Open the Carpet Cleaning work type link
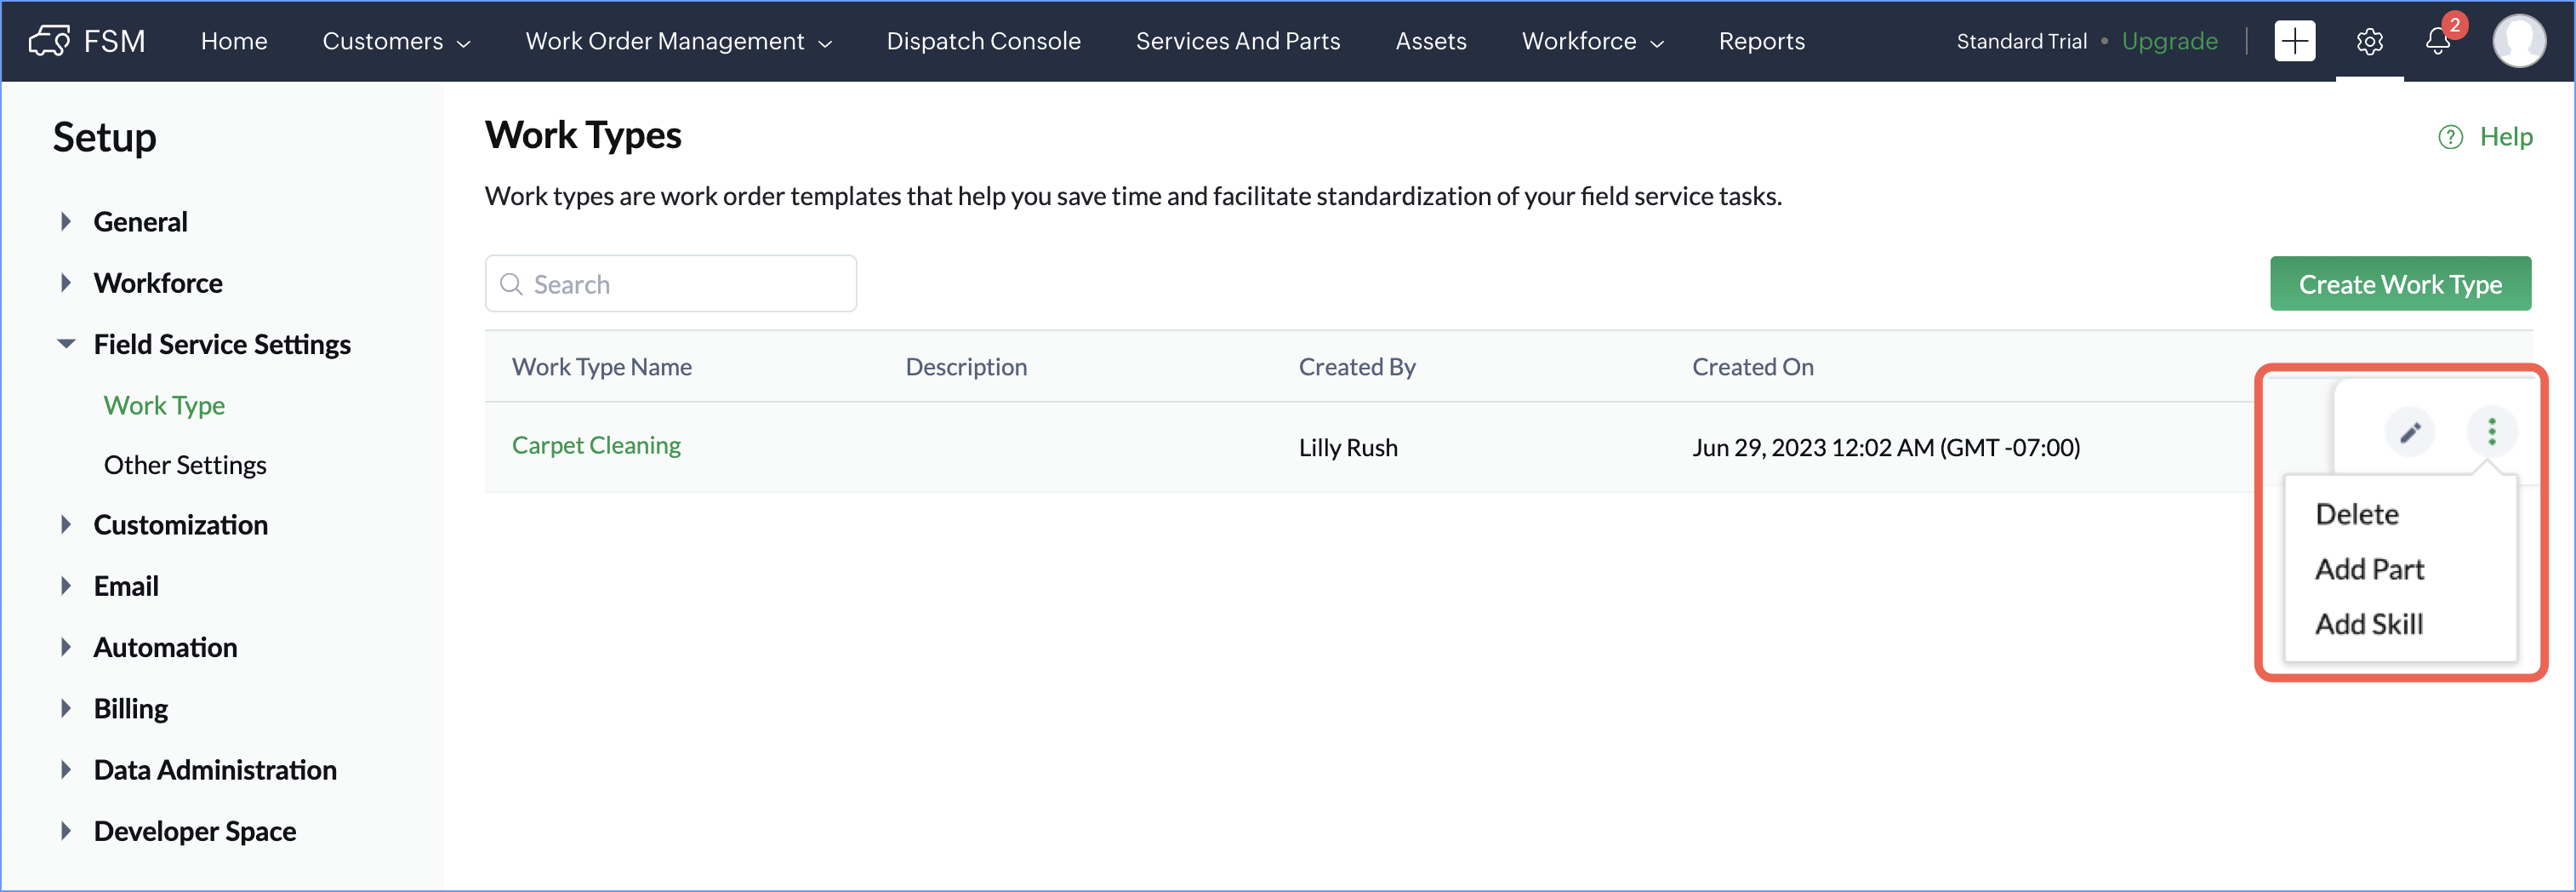 596,445
